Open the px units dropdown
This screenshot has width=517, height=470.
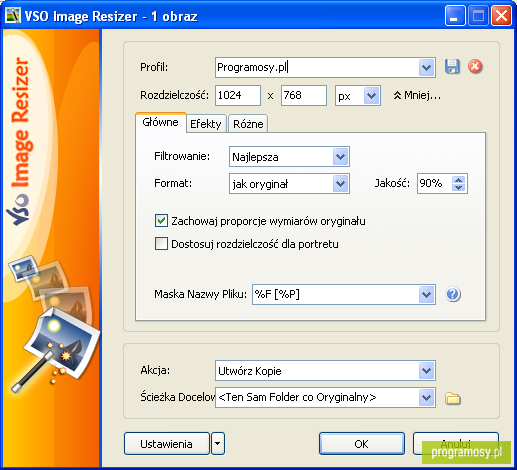point(371,96)
